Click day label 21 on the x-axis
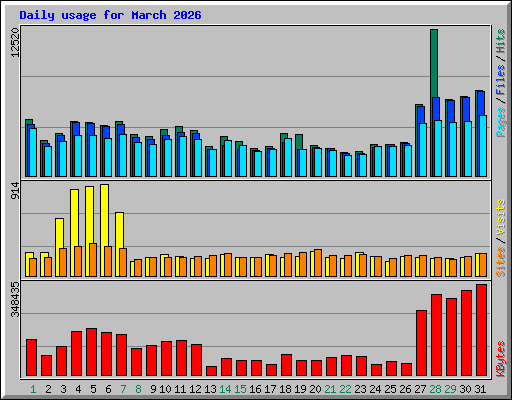This screenshot has width=512, height=400. (330, 389)
